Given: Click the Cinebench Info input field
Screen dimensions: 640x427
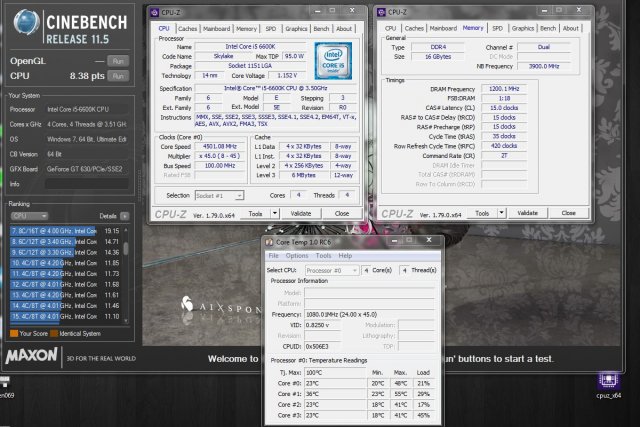Looking at the screenshot, I should [x=87, y=184].
